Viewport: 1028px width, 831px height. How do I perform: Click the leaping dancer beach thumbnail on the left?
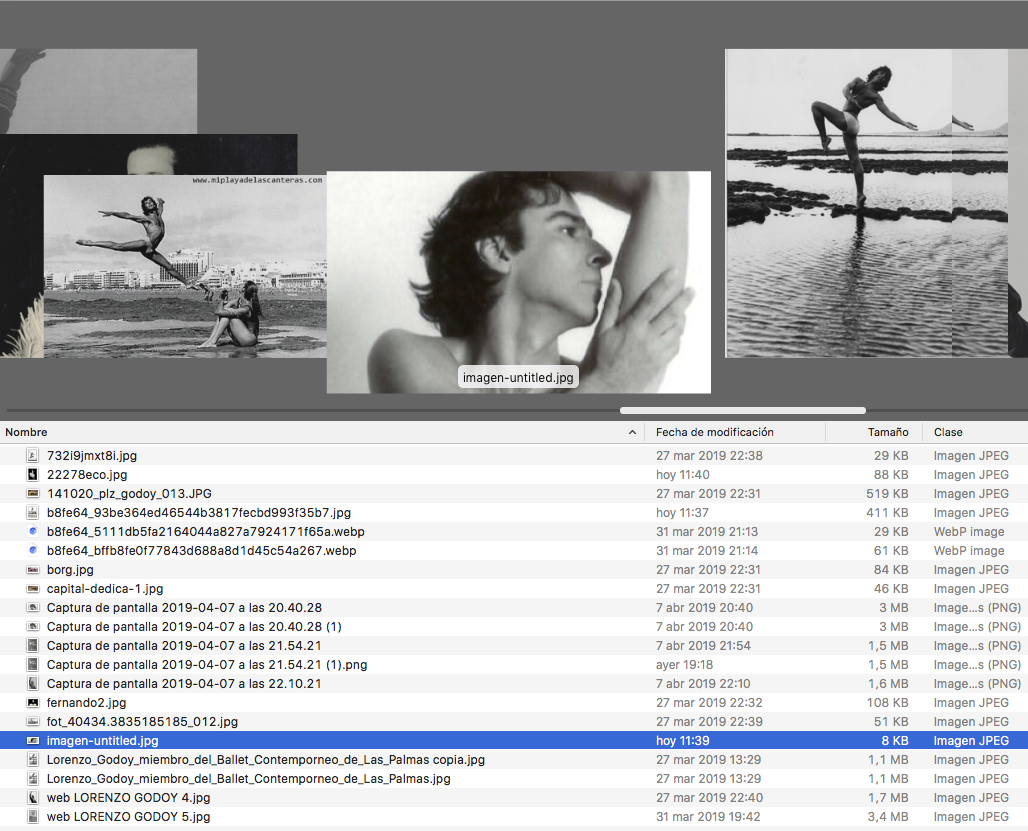(185, 266)
